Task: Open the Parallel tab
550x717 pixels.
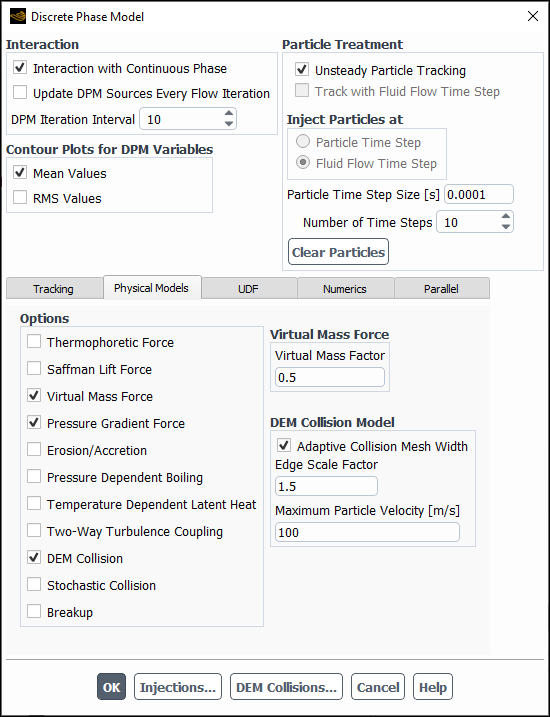Action: 441,289
